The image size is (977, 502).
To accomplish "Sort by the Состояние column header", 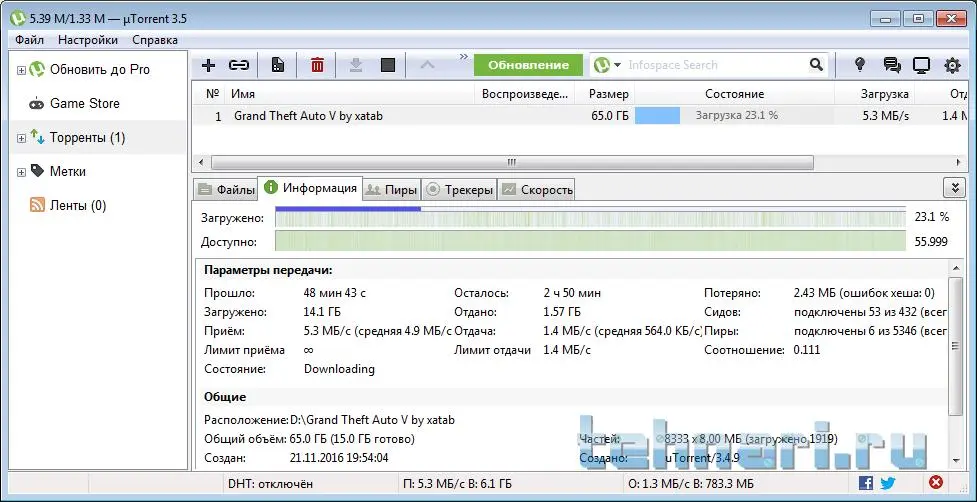I will (x=735, y=94).
